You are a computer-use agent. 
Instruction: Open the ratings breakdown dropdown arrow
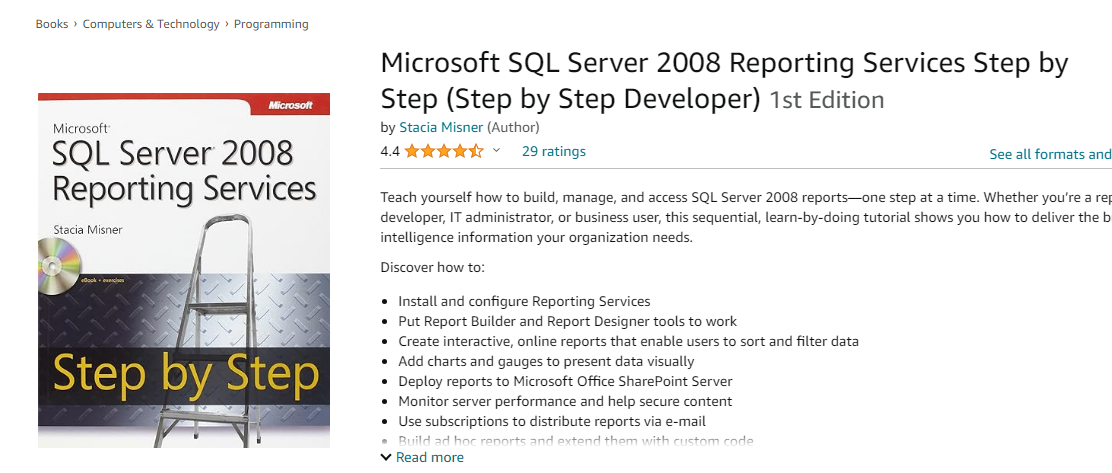[496, 150]
